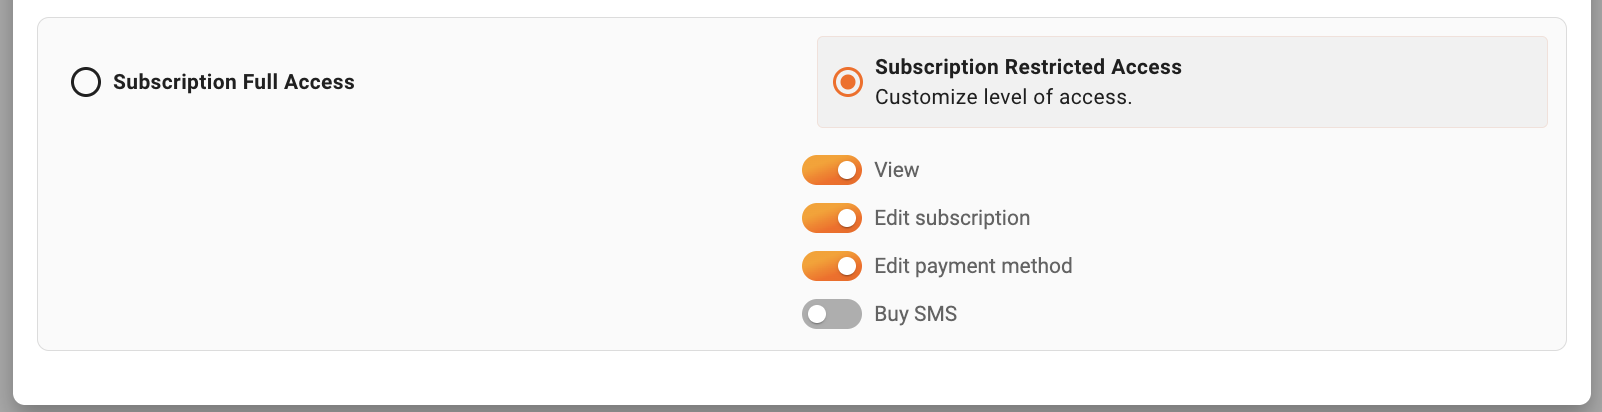Disable the Edit subscription toggle
Image resolution: width=1602 pixels, height=412 pixels.
pyautogui.click(x=831, y=218)
